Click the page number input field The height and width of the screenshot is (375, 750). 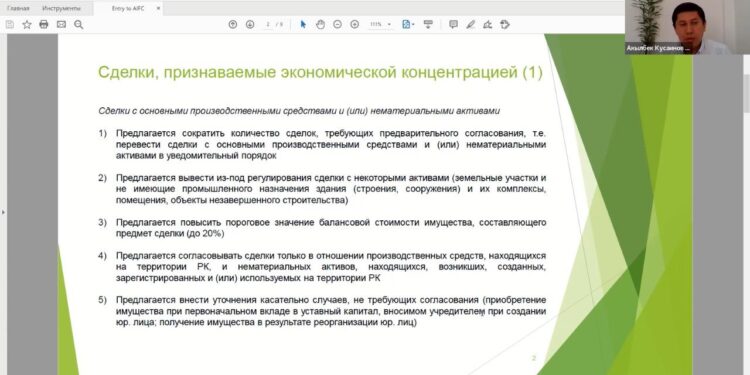coord(268,24)
